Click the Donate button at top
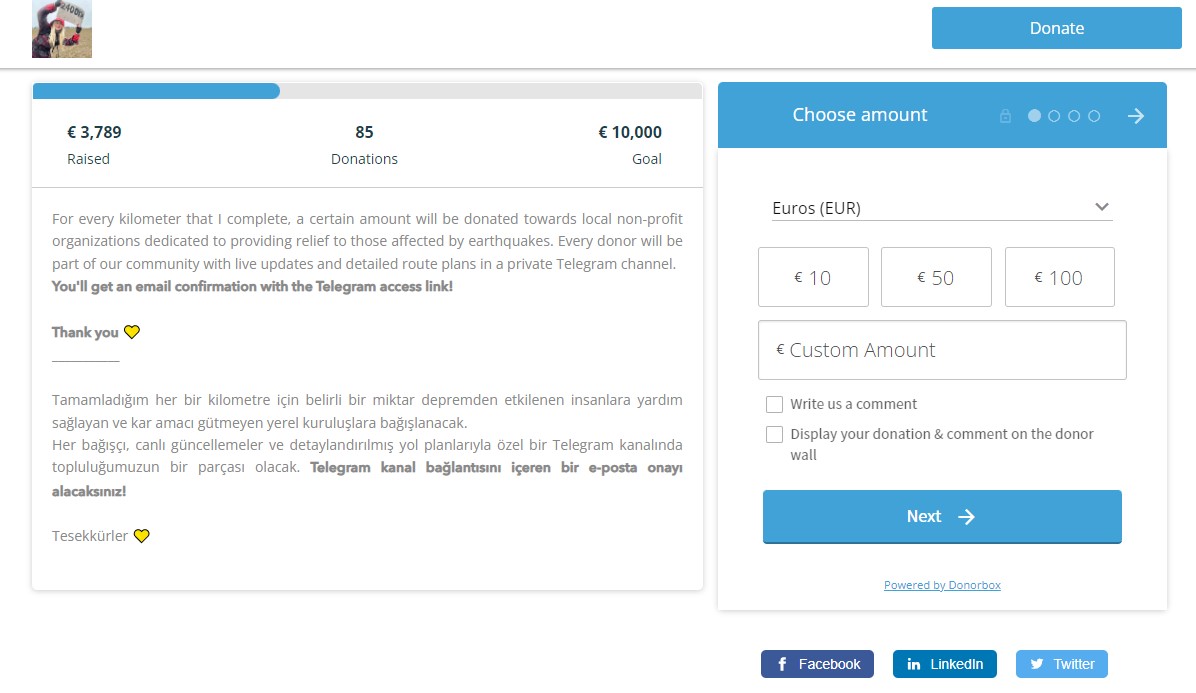Image resolution: width=1196 pixels, height=693 pixels. (1056, 28)
